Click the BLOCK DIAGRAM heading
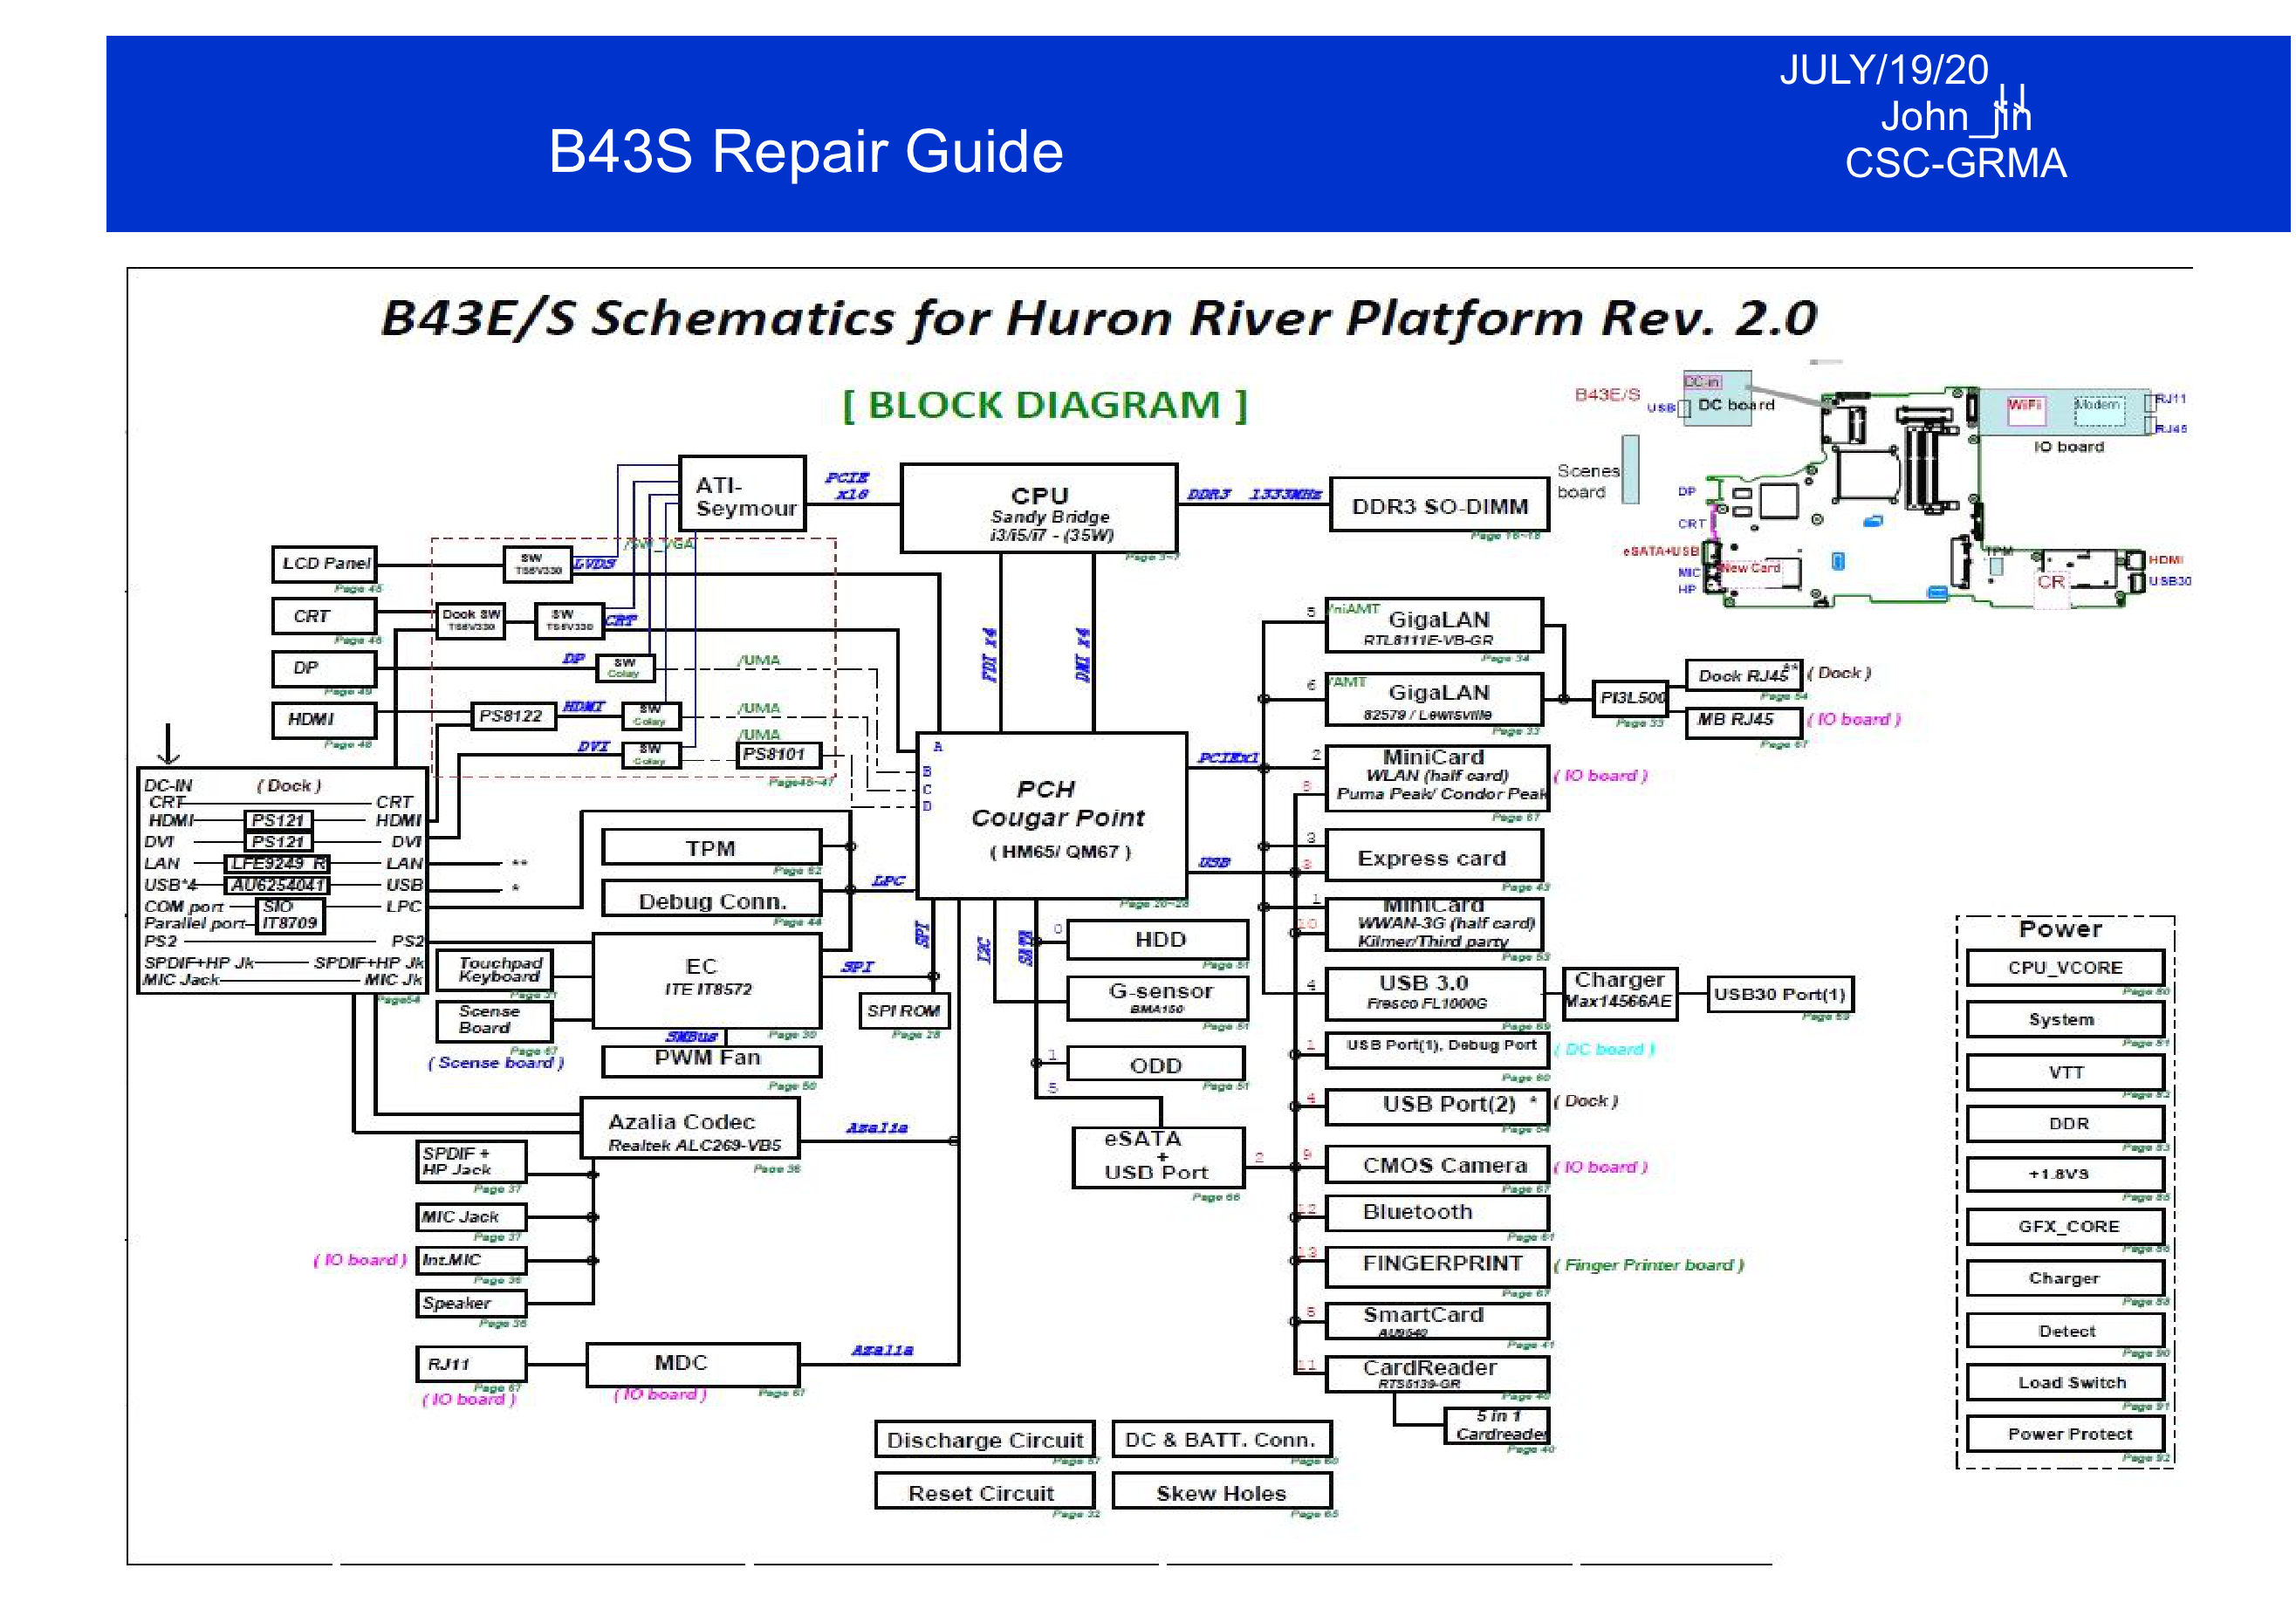 click(x=1044, y=405)
